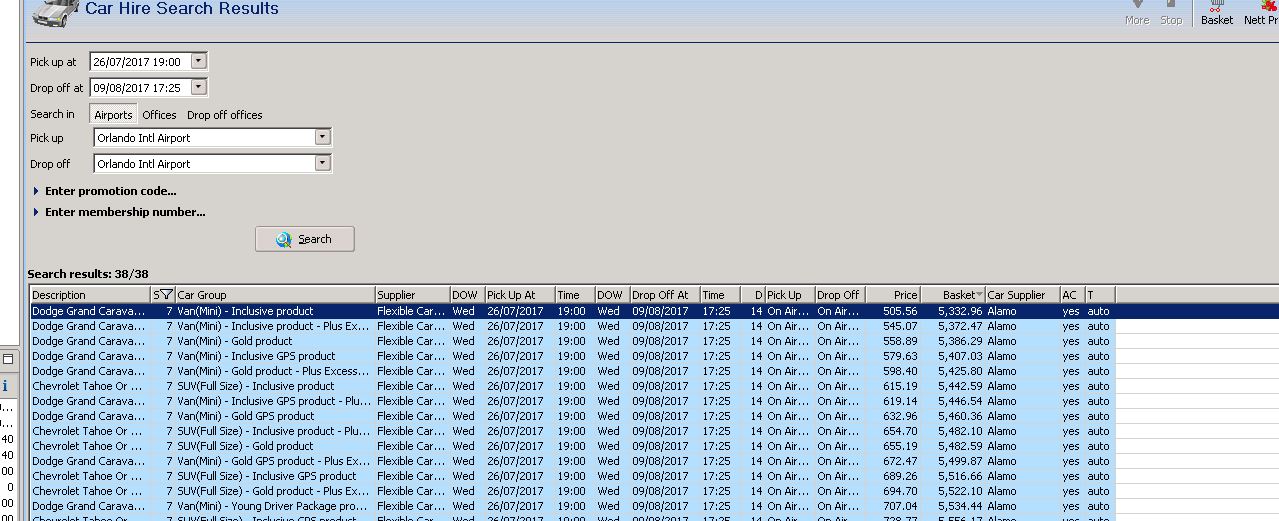Open the Drop off at date dropdown
Screen dimensions: 1279x521
coord(198,87)
